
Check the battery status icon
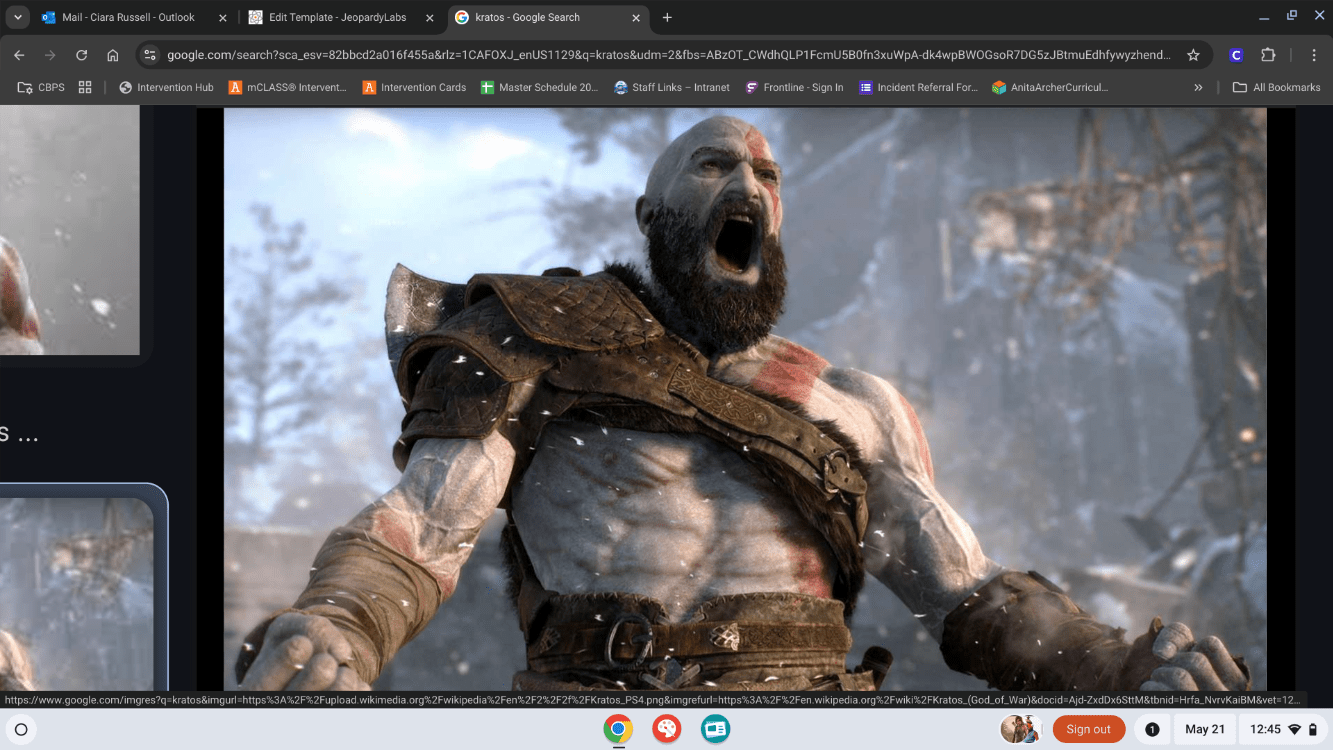[x=1313, y=729]
